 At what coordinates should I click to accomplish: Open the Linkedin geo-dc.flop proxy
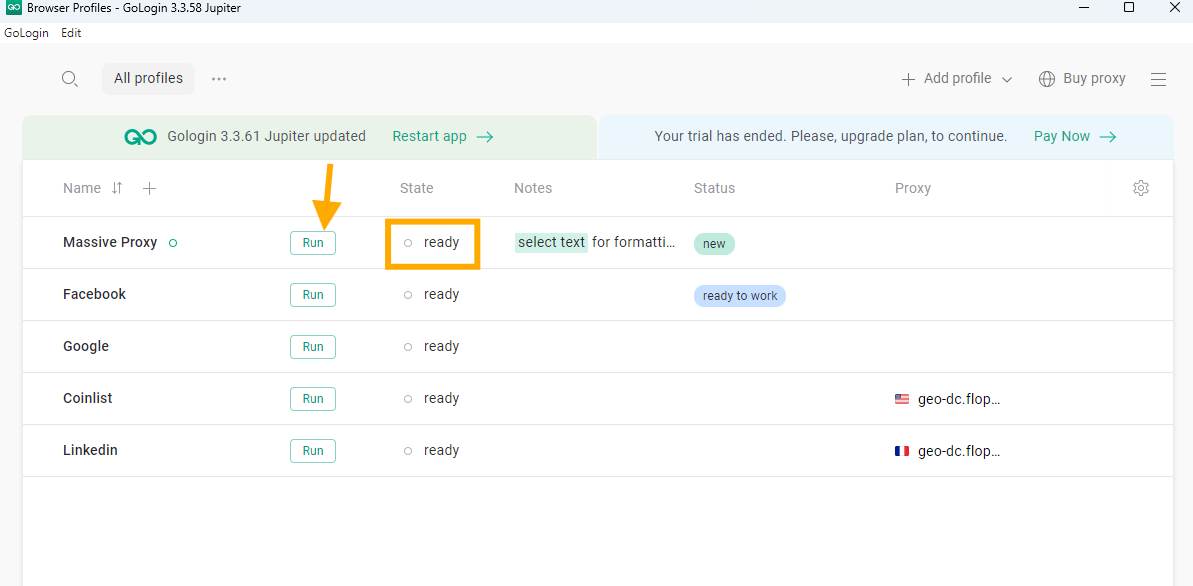coord(959,451)
